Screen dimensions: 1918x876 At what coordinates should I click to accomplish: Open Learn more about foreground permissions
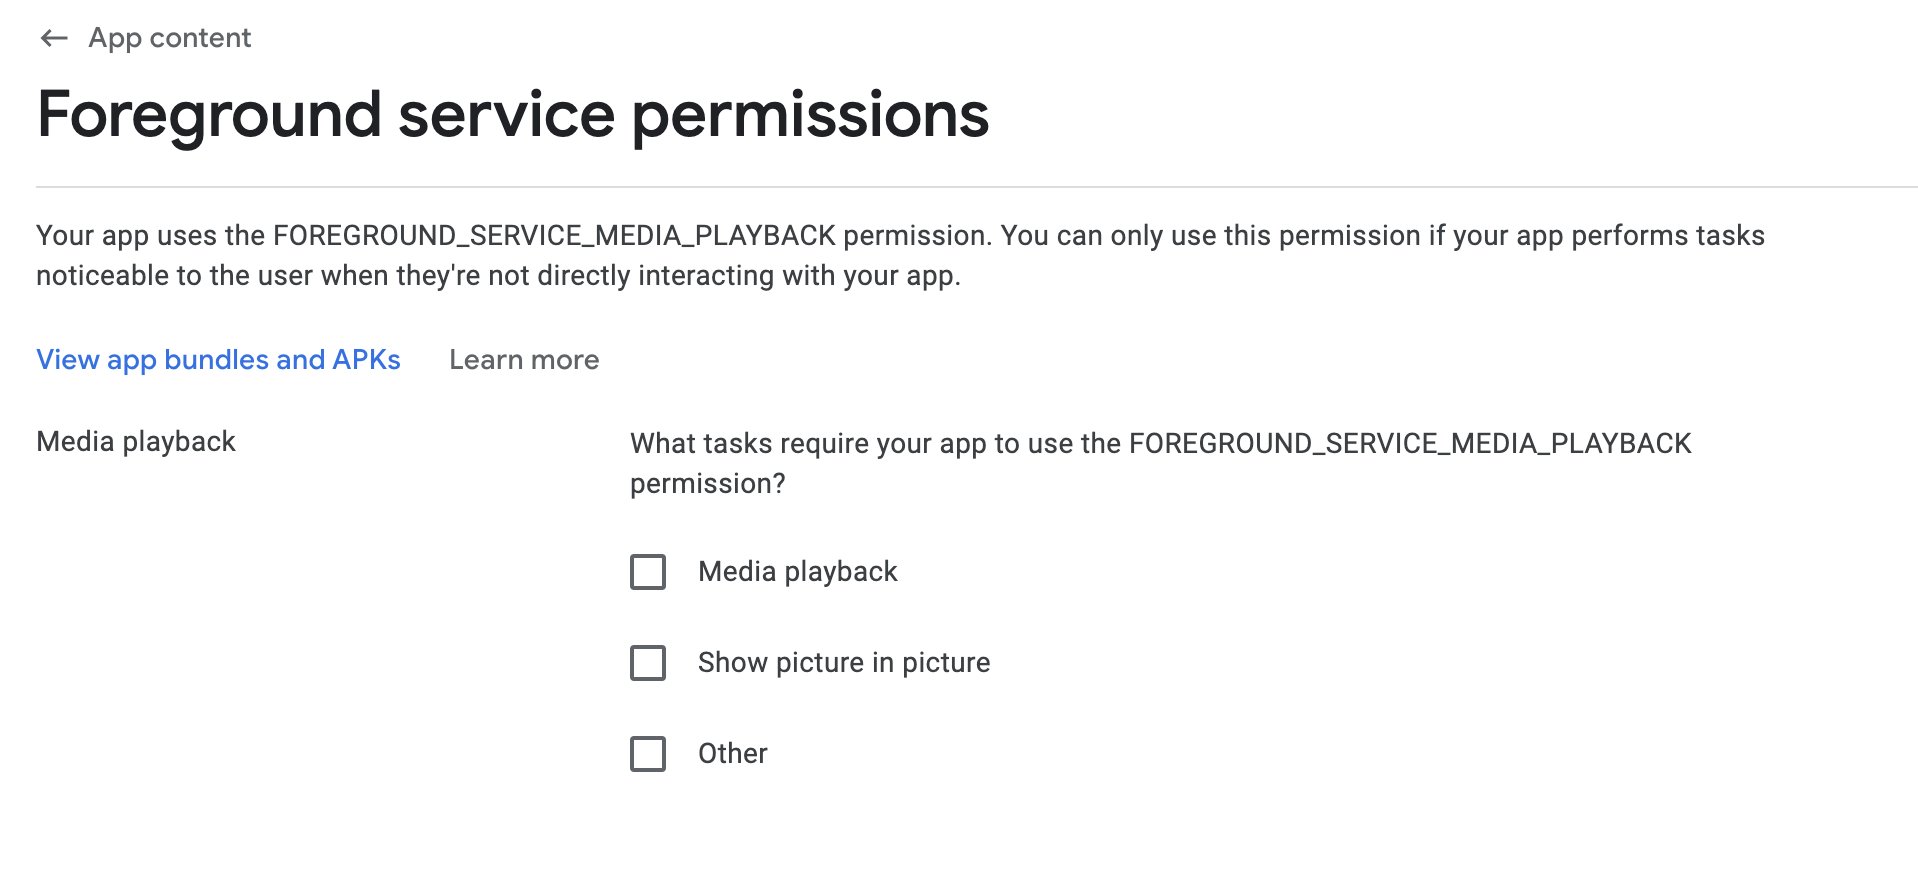point(524,360)
